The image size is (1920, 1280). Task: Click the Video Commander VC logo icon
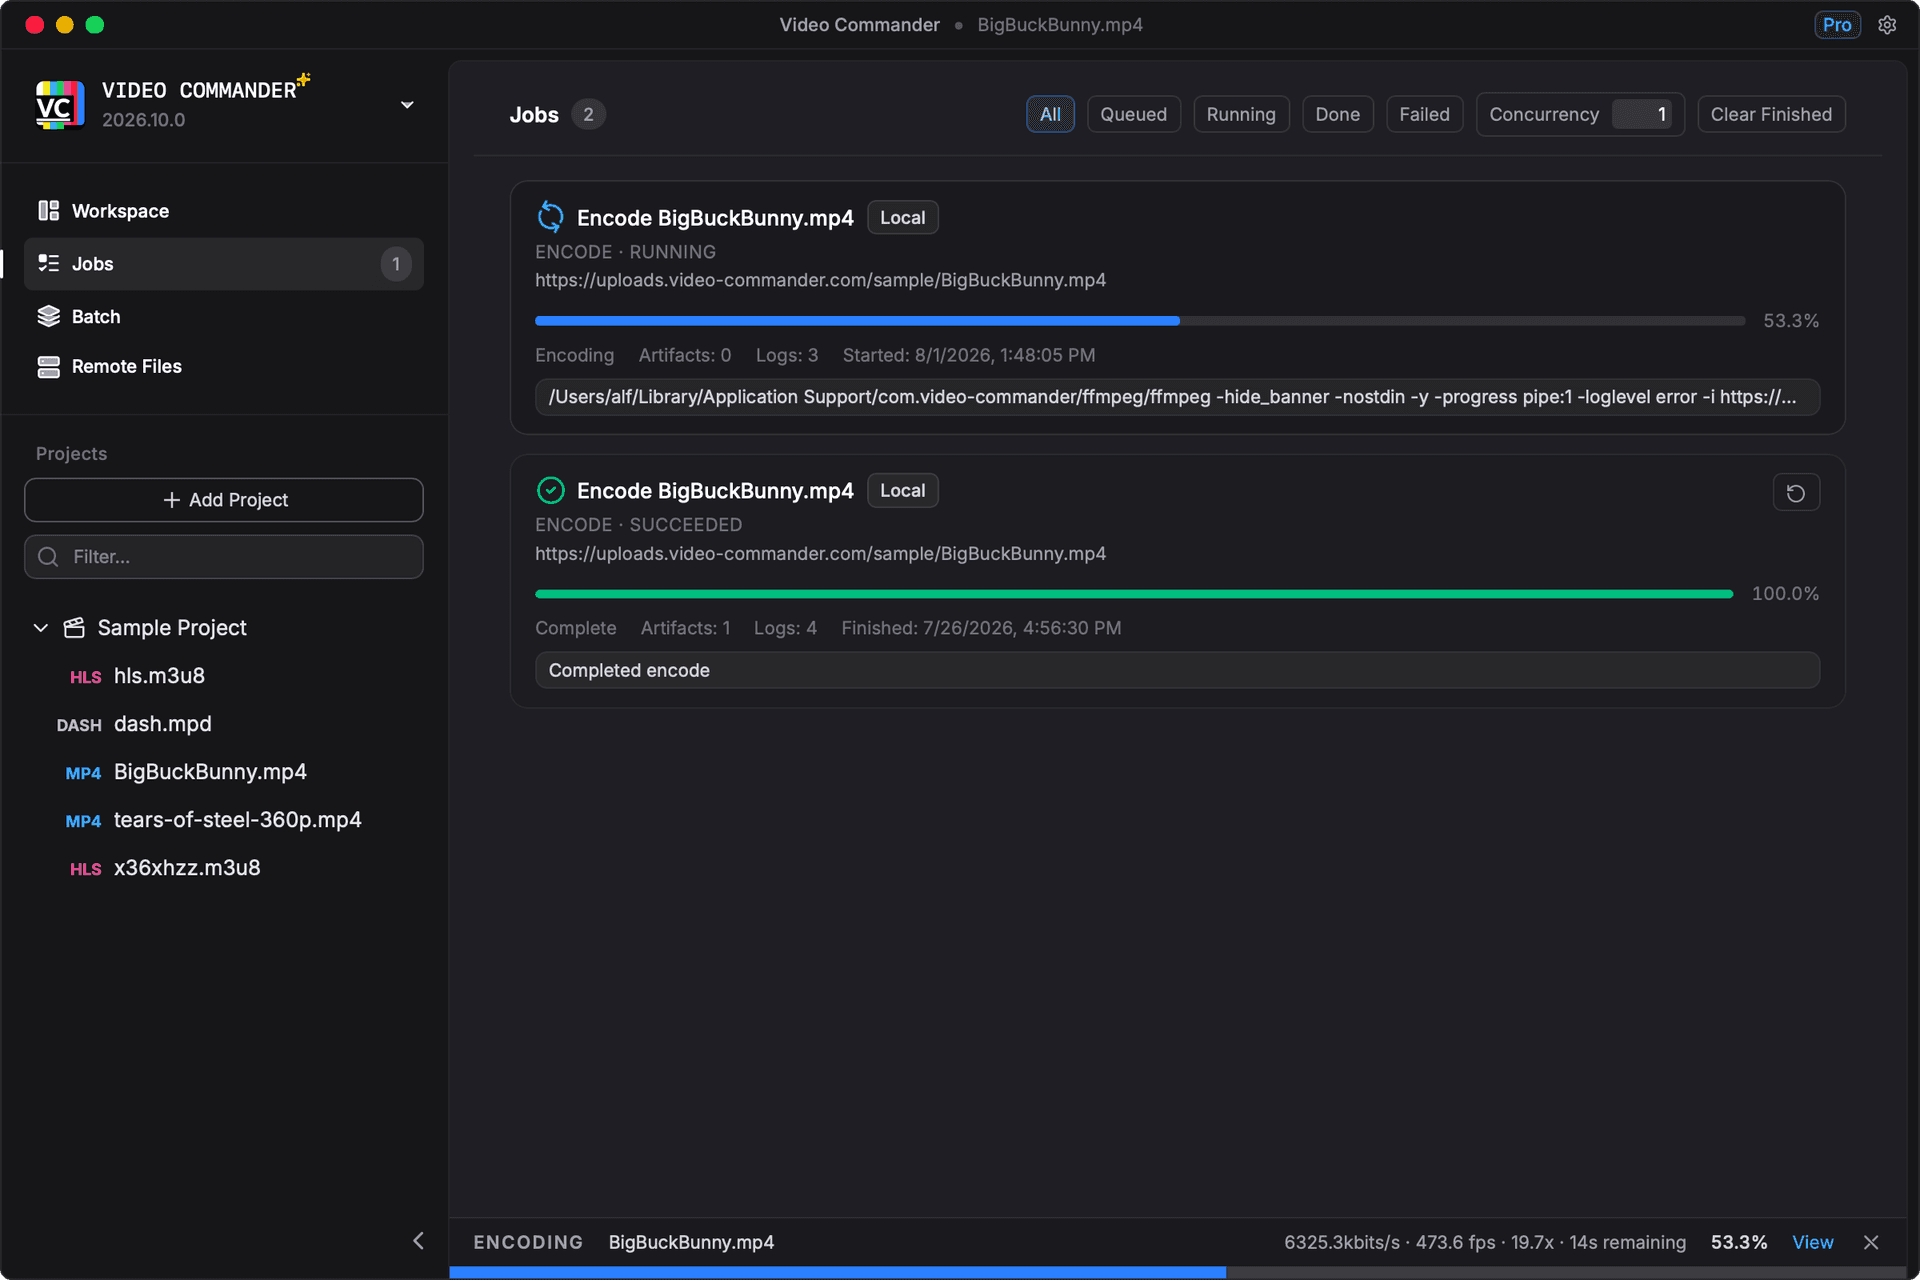click(x=60, y=105)
